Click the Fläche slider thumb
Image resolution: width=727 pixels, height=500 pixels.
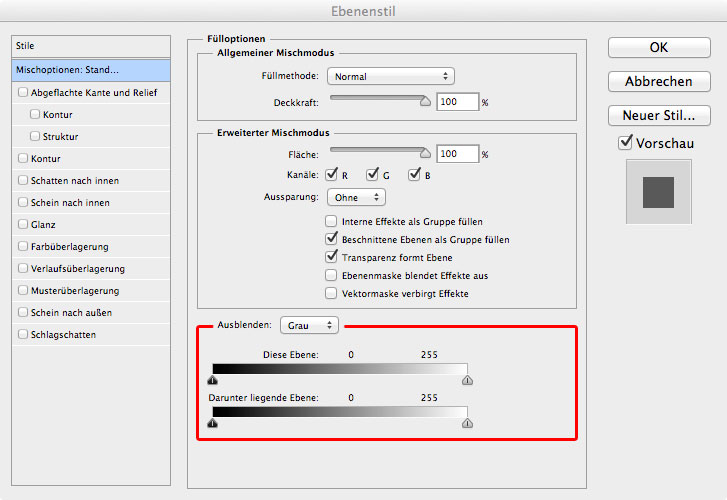click(x=426, y=152)
